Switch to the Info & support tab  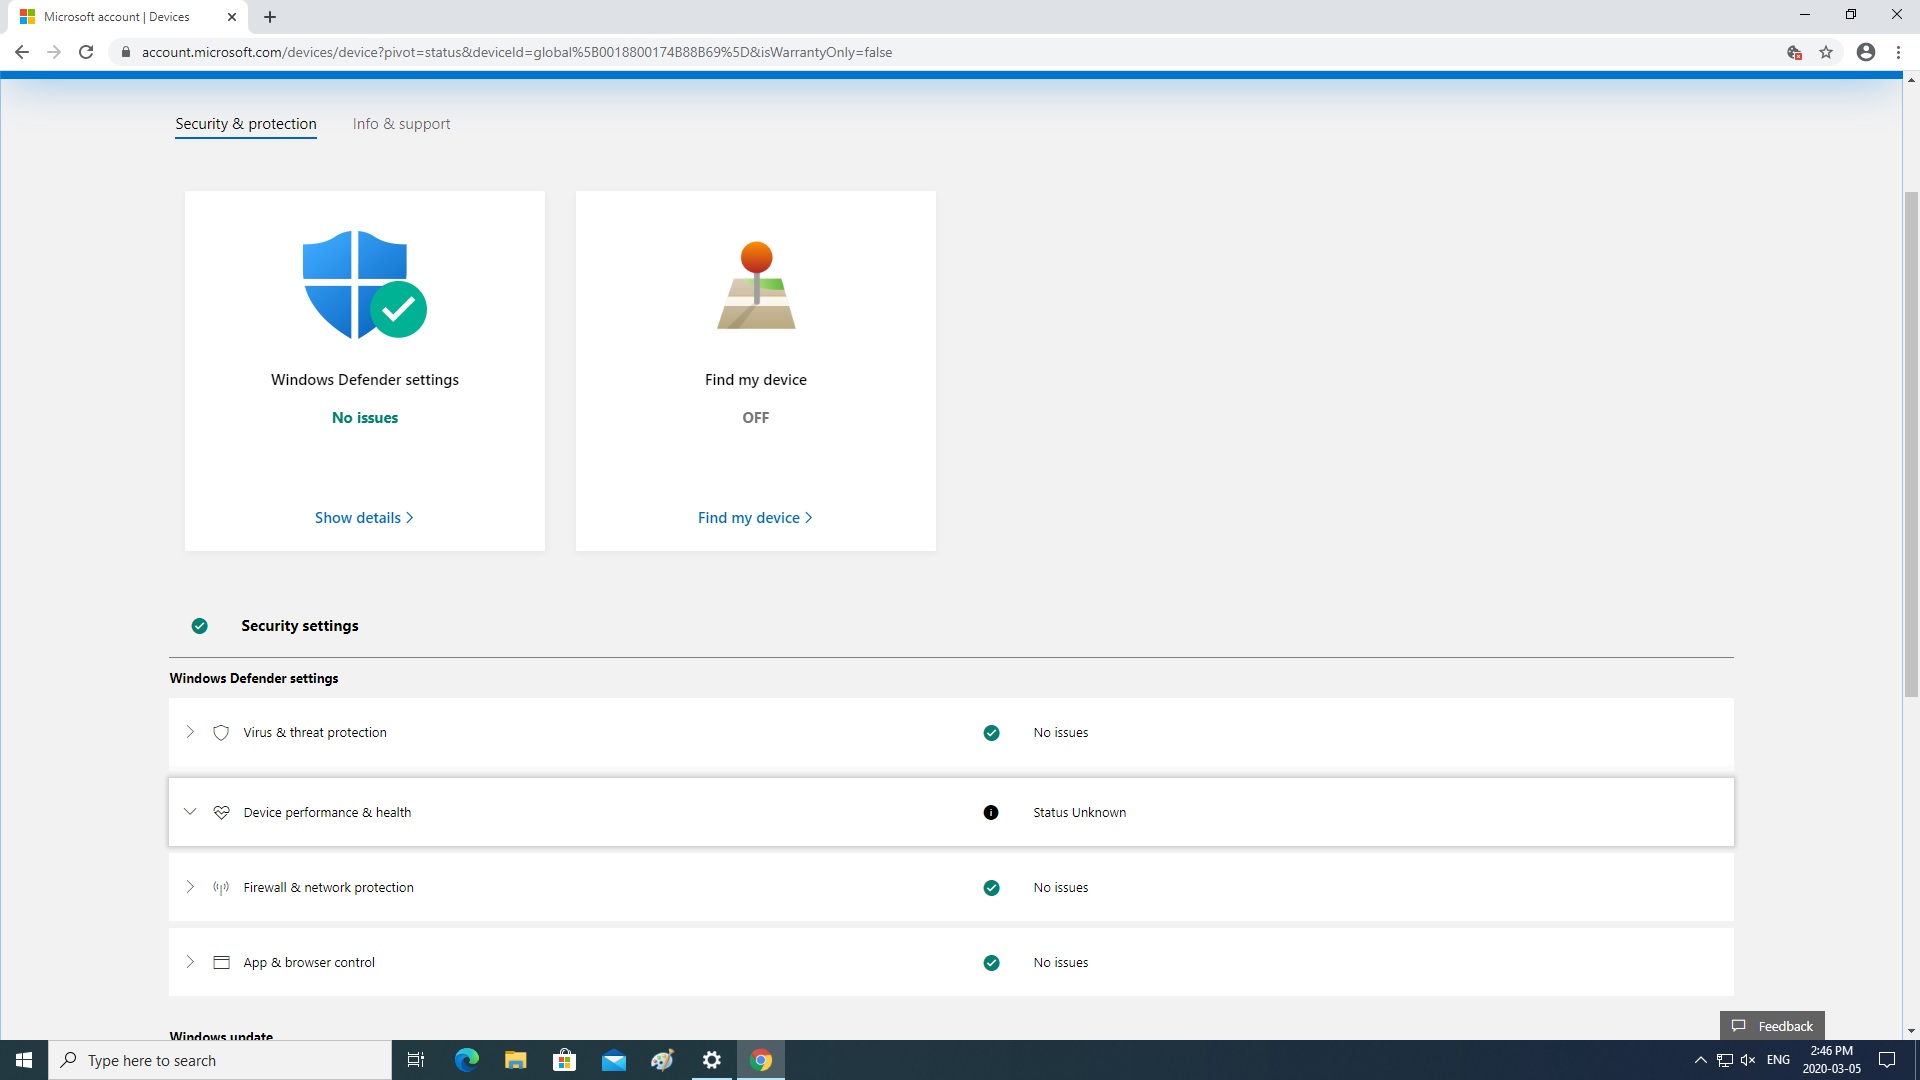pos(401,124)
